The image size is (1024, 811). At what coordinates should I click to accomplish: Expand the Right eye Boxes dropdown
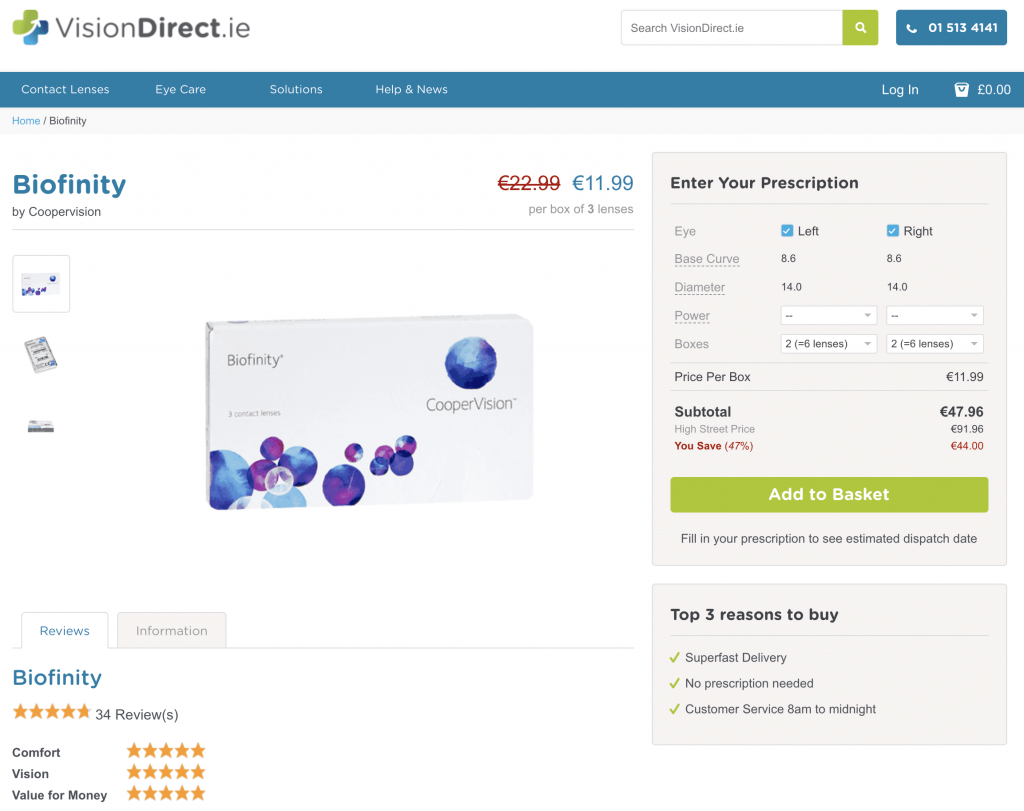pyautogui.click(x=935, y=343)
